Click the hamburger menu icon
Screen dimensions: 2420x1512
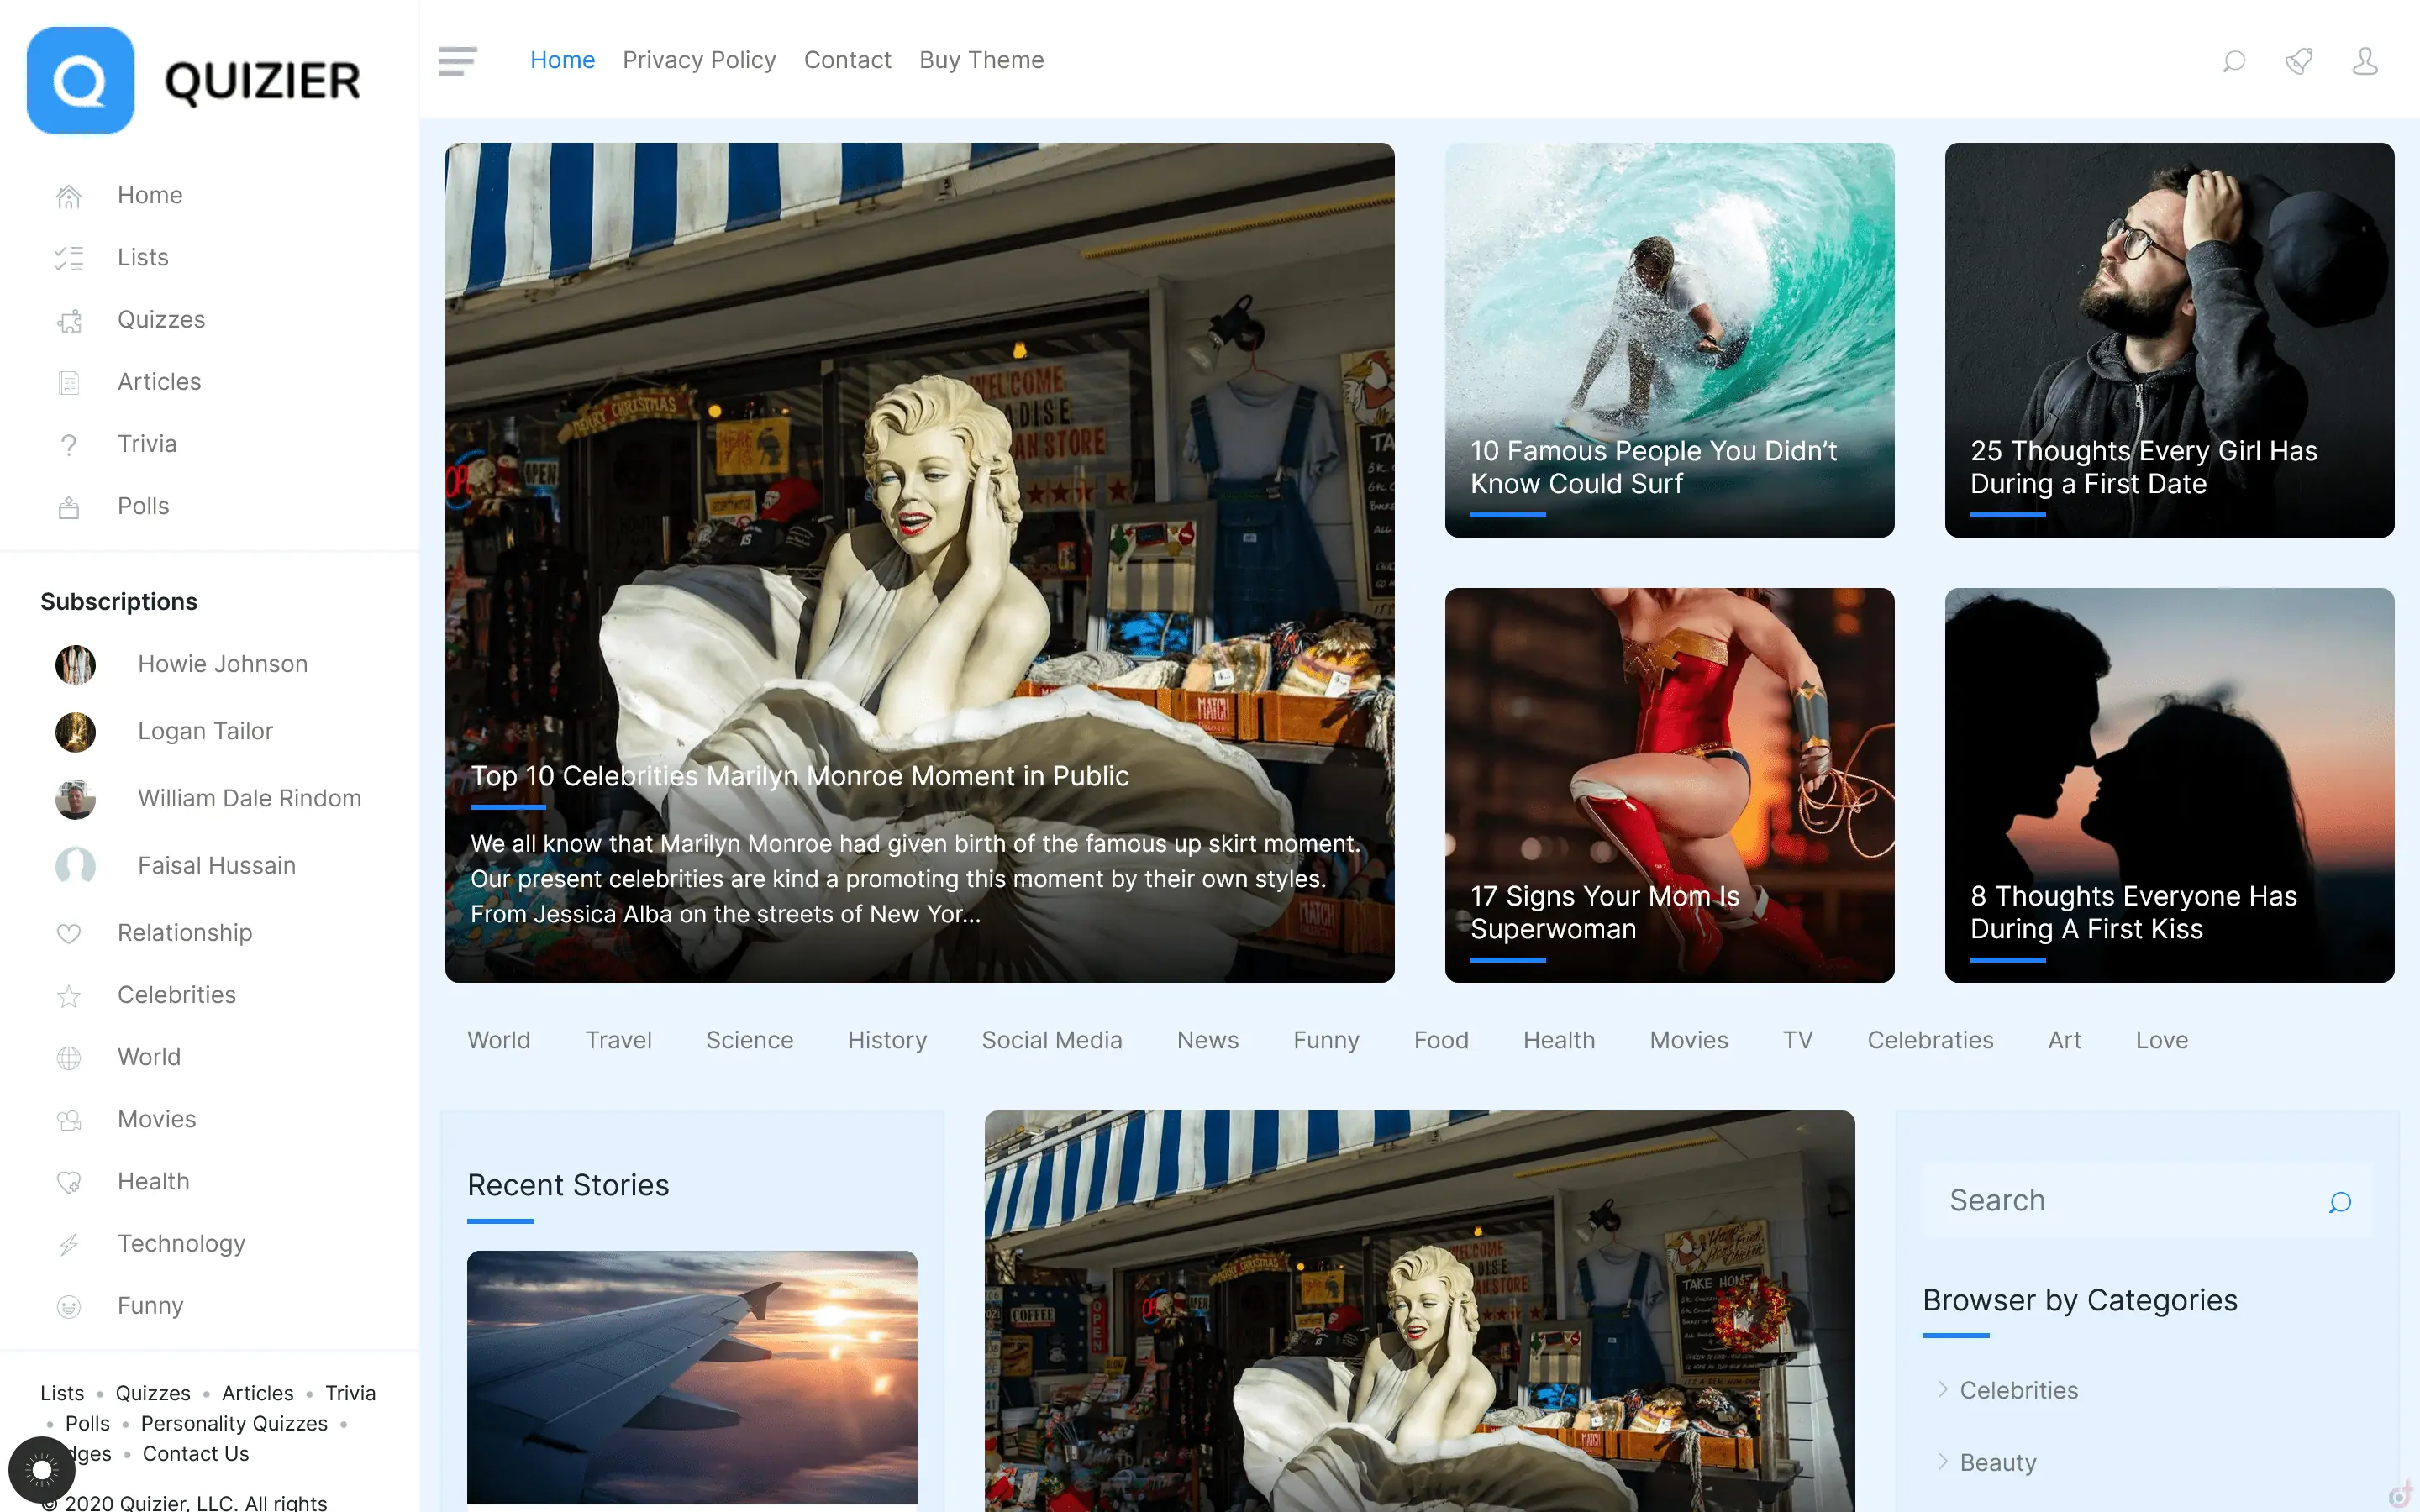point(457,60)
